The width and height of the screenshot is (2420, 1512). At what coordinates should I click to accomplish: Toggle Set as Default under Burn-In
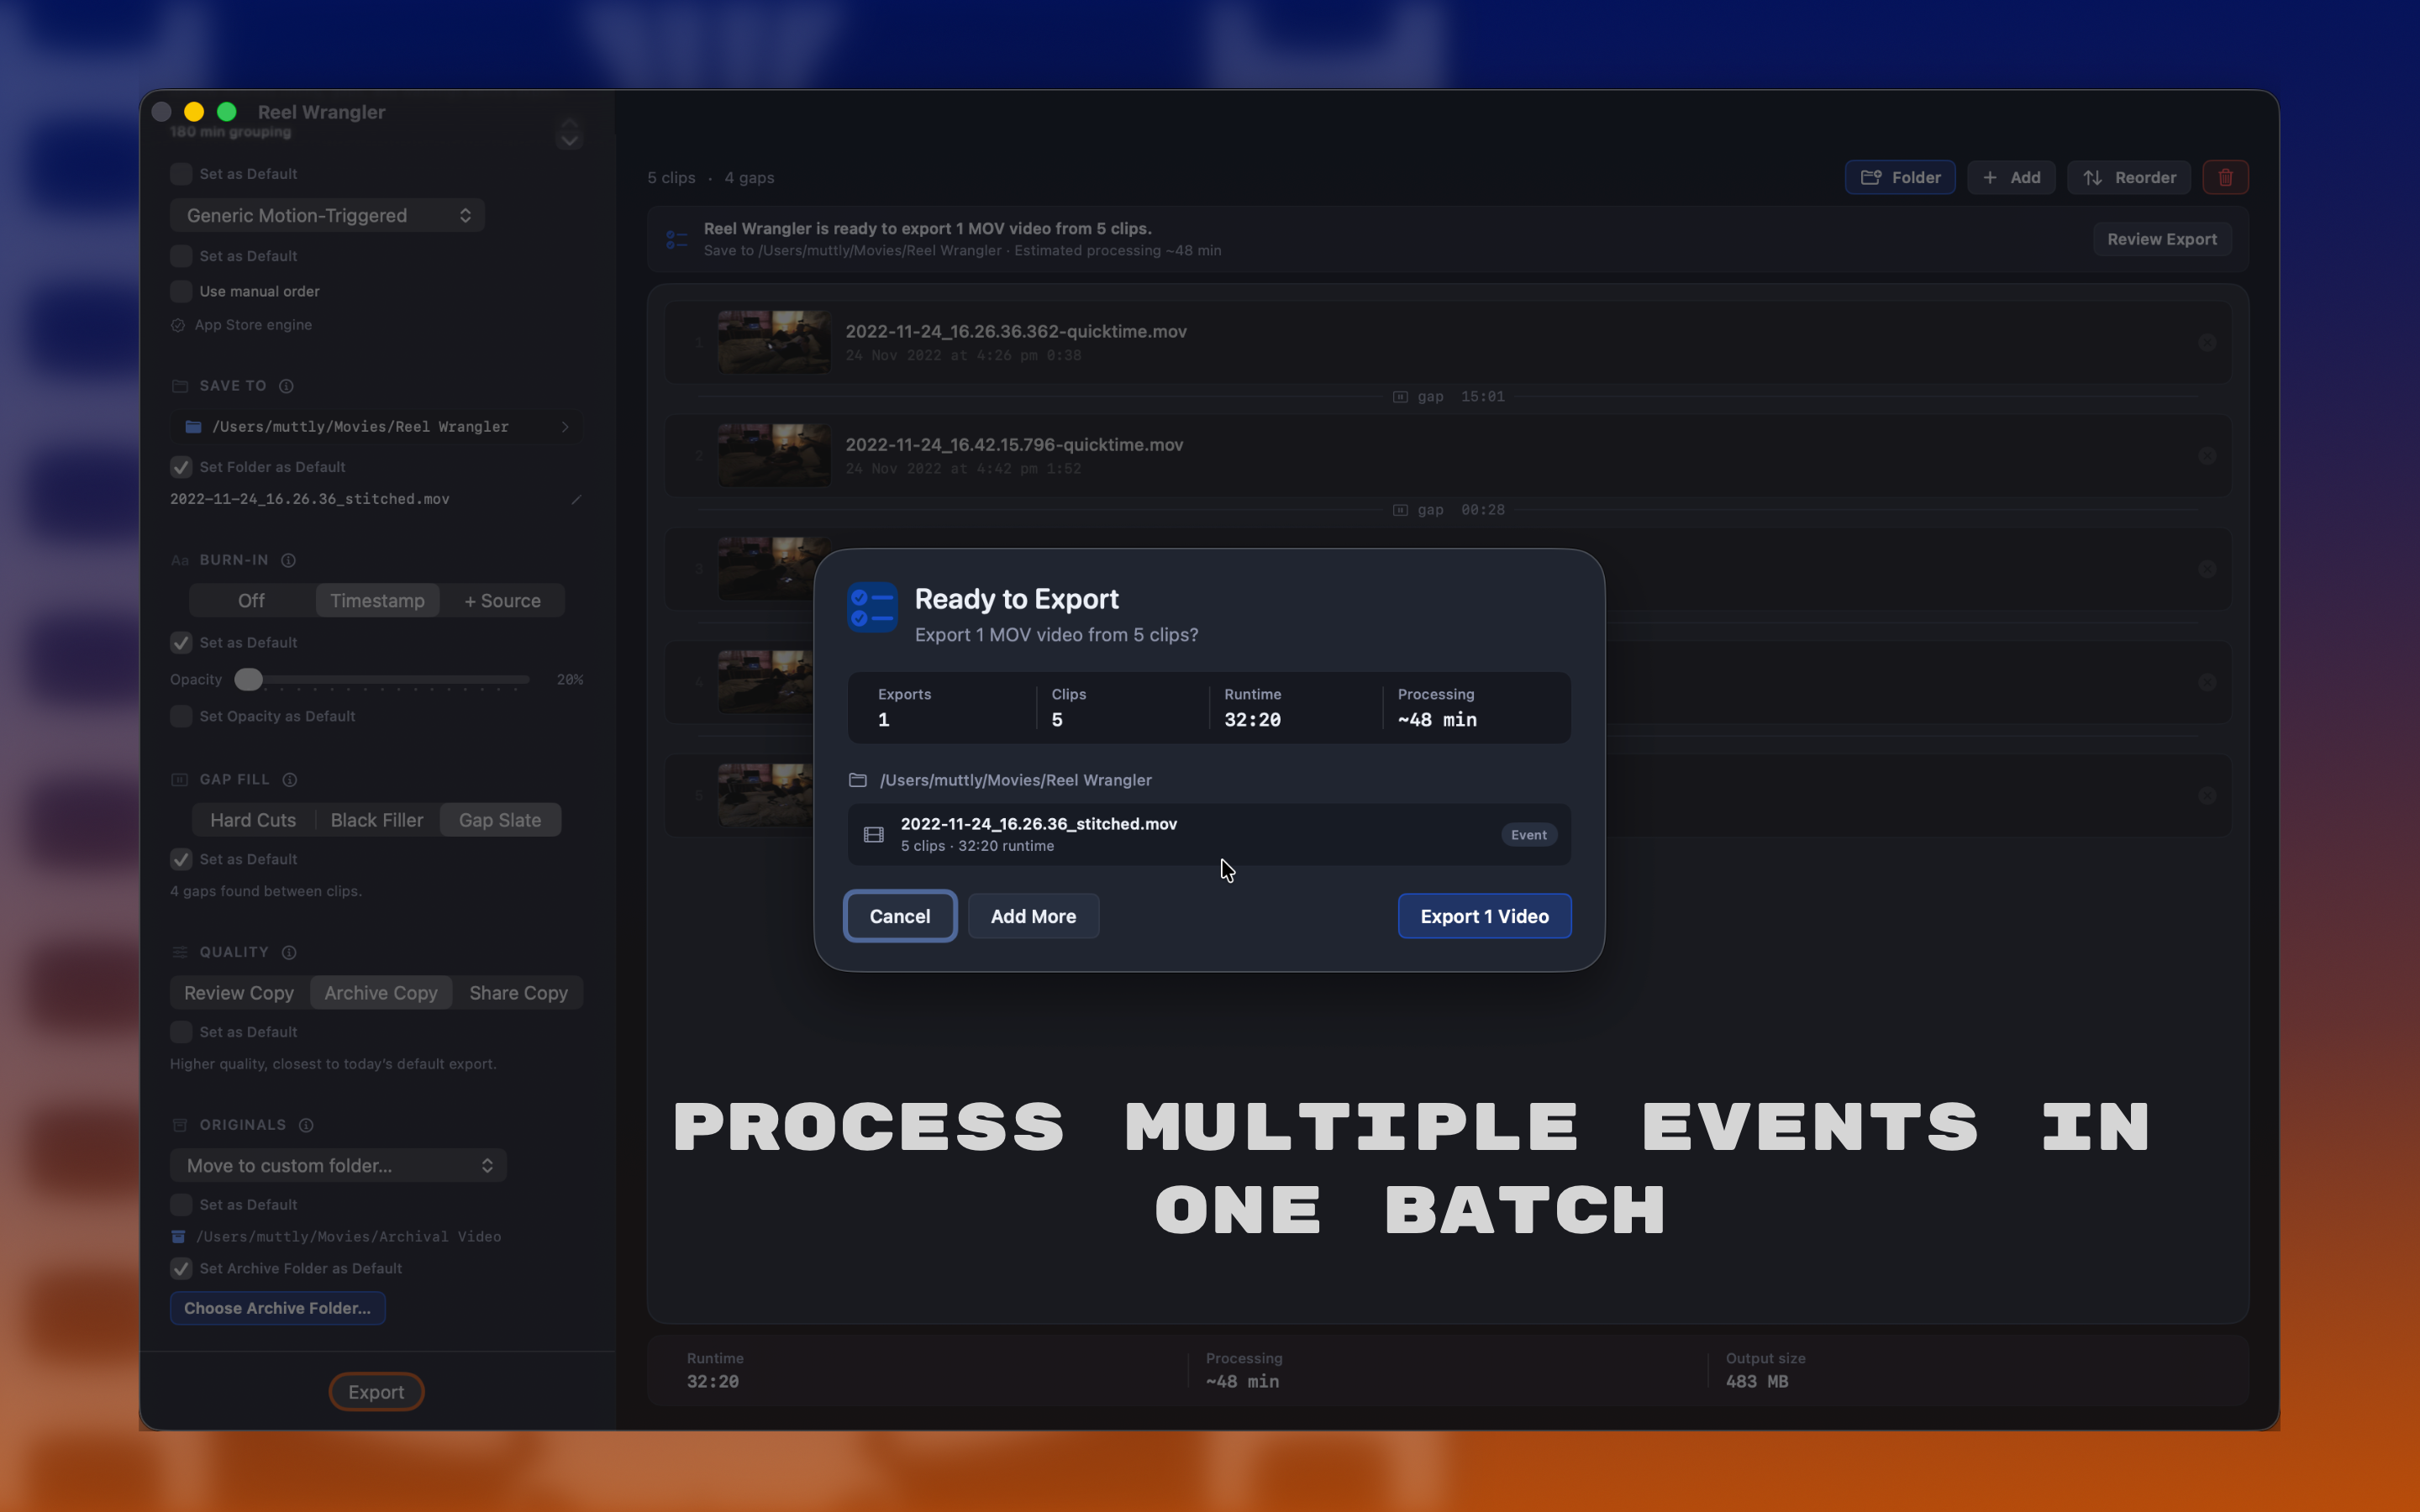pyautogui.click(x=181, y=642)
